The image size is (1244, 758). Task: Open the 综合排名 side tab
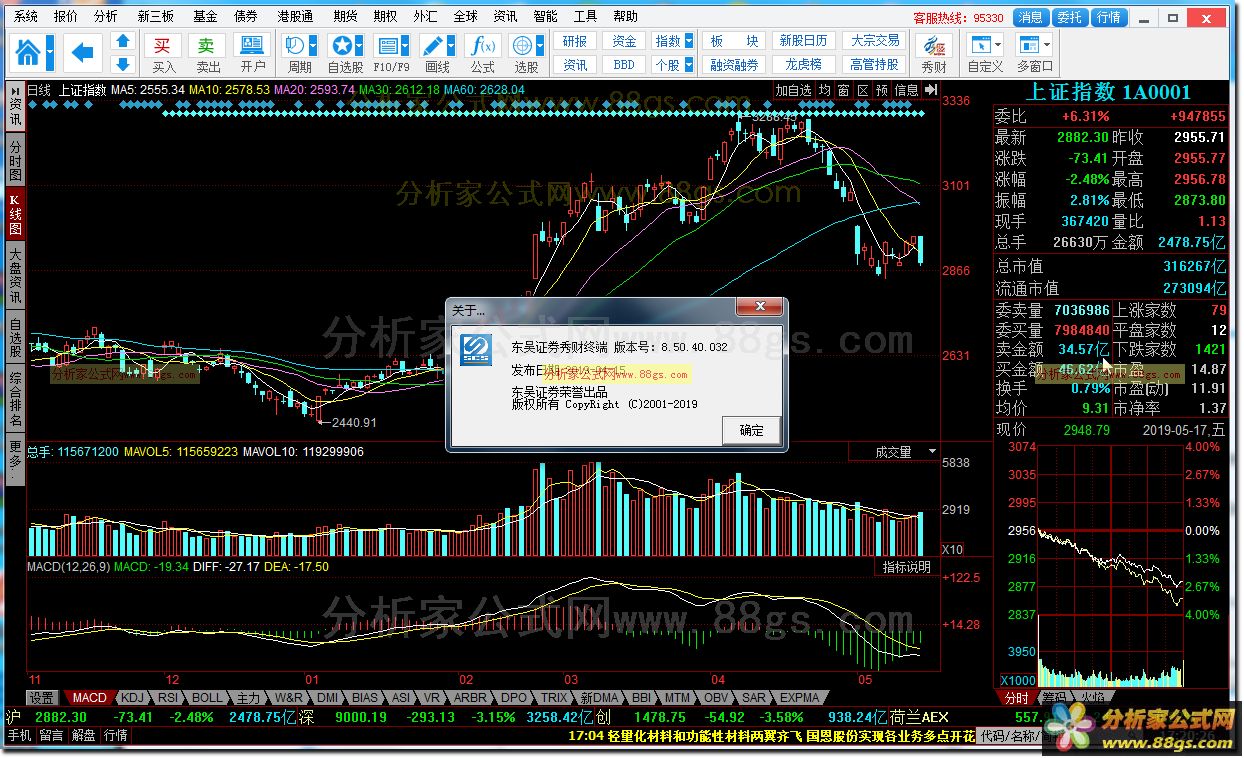coord(15,399)
